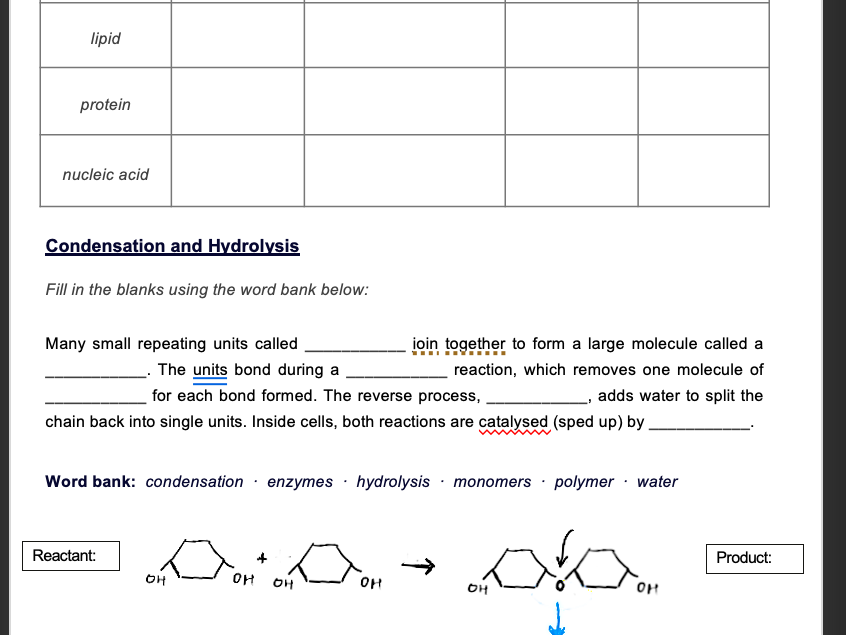This screenshot has width=846, height=635.
Task: Select the first reactant sugar ring drawing
Action: tap(200, 562)
